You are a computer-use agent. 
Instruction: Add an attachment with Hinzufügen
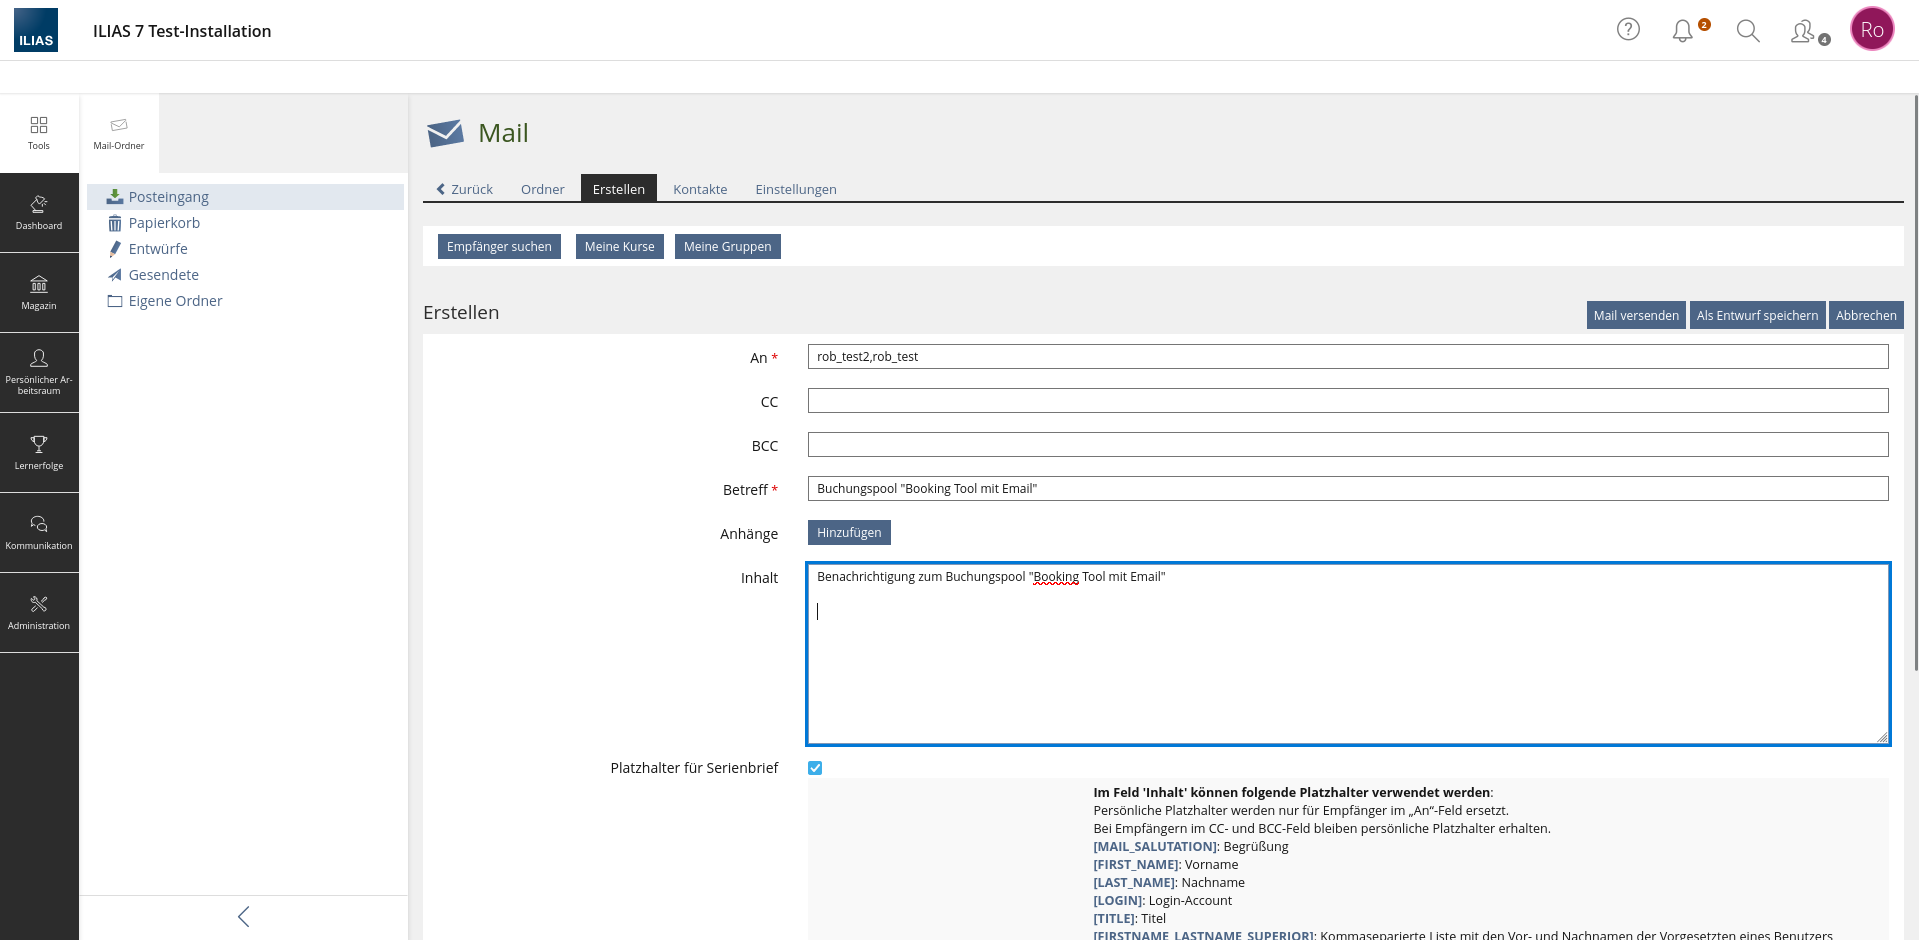coord(849,533)
